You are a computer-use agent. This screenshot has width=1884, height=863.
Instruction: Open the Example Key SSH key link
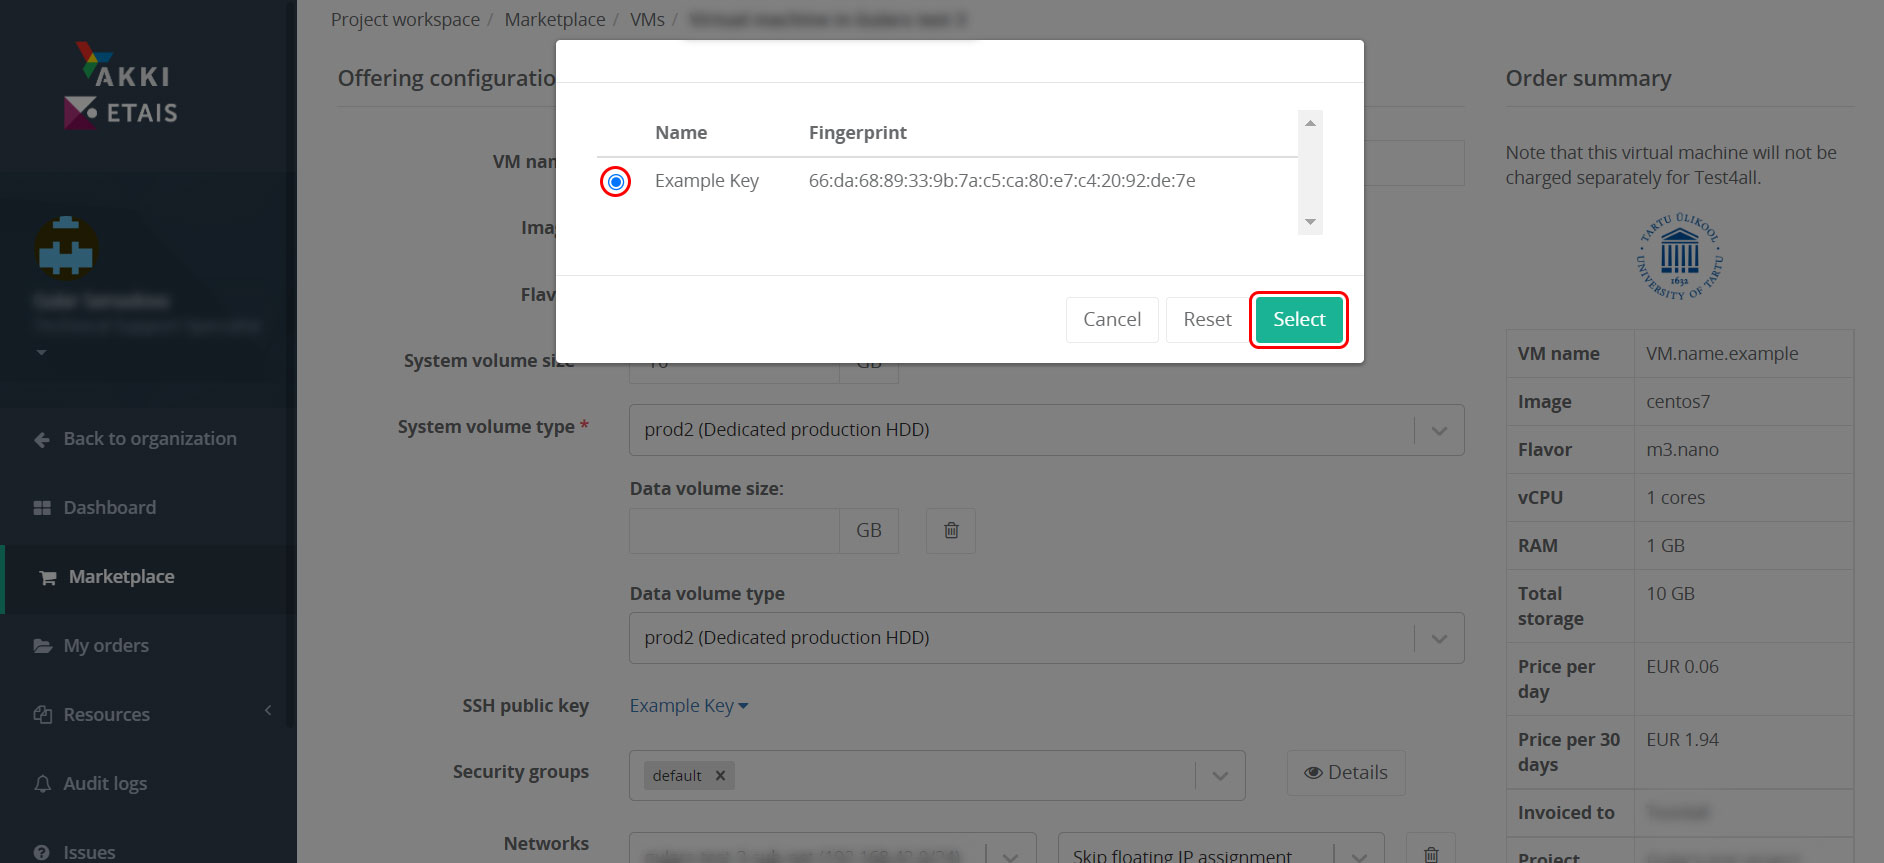pyautogui.click(x=689, y=706)
